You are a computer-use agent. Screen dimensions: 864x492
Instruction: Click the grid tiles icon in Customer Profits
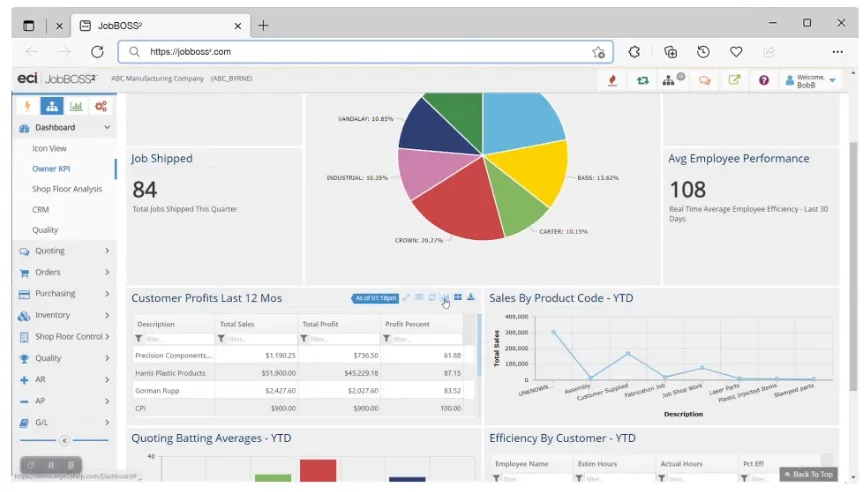[458, 298]
